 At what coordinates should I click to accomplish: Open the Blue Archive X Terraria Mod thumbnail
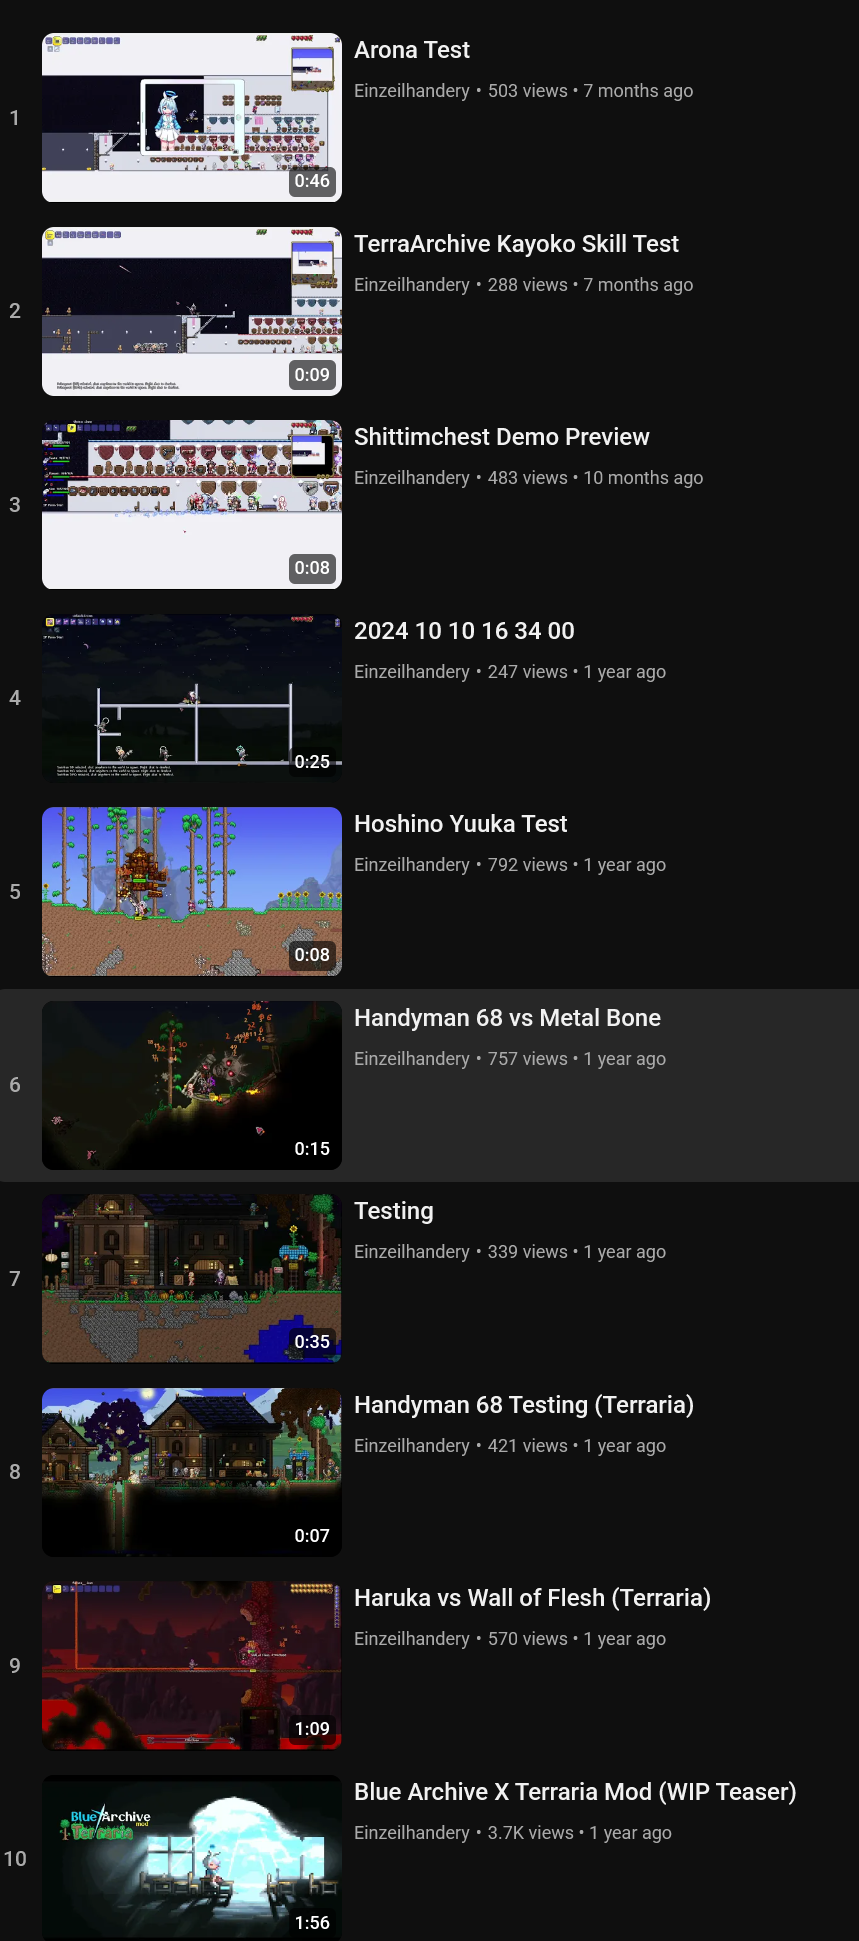tap(192, 1858)
